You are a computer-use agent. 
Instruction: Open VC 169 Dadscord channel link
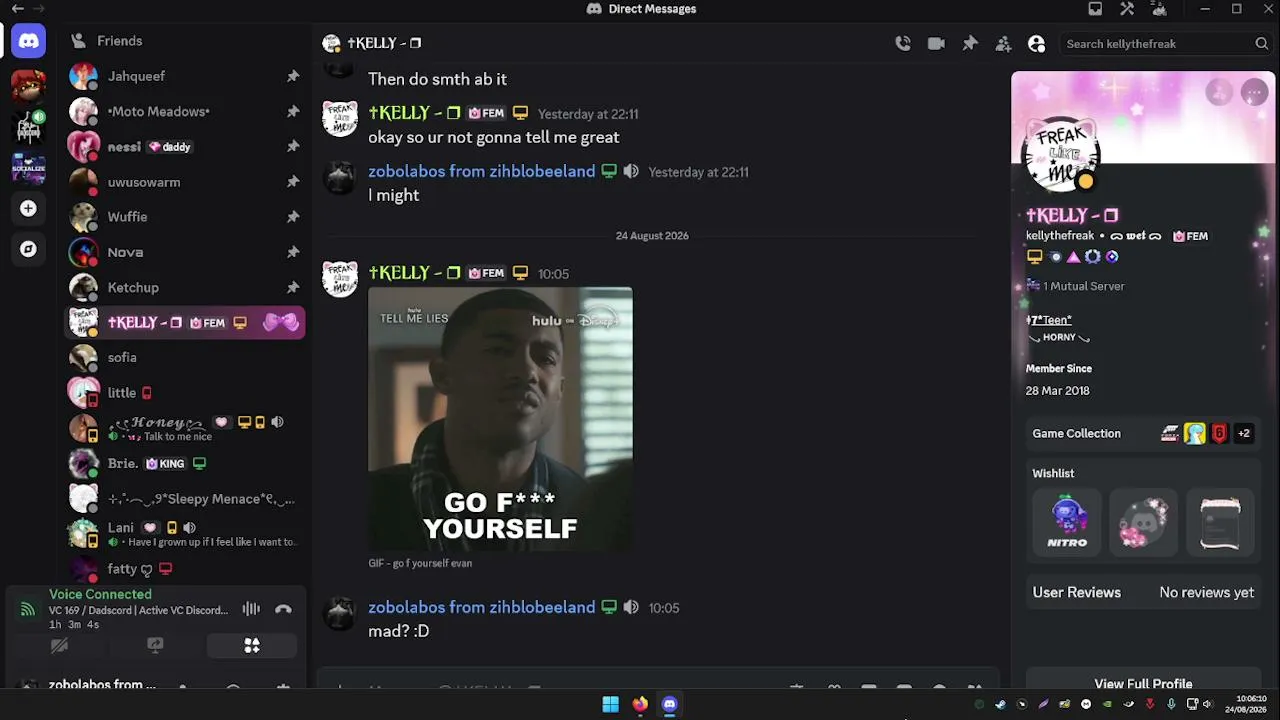(x=139, y=610)
